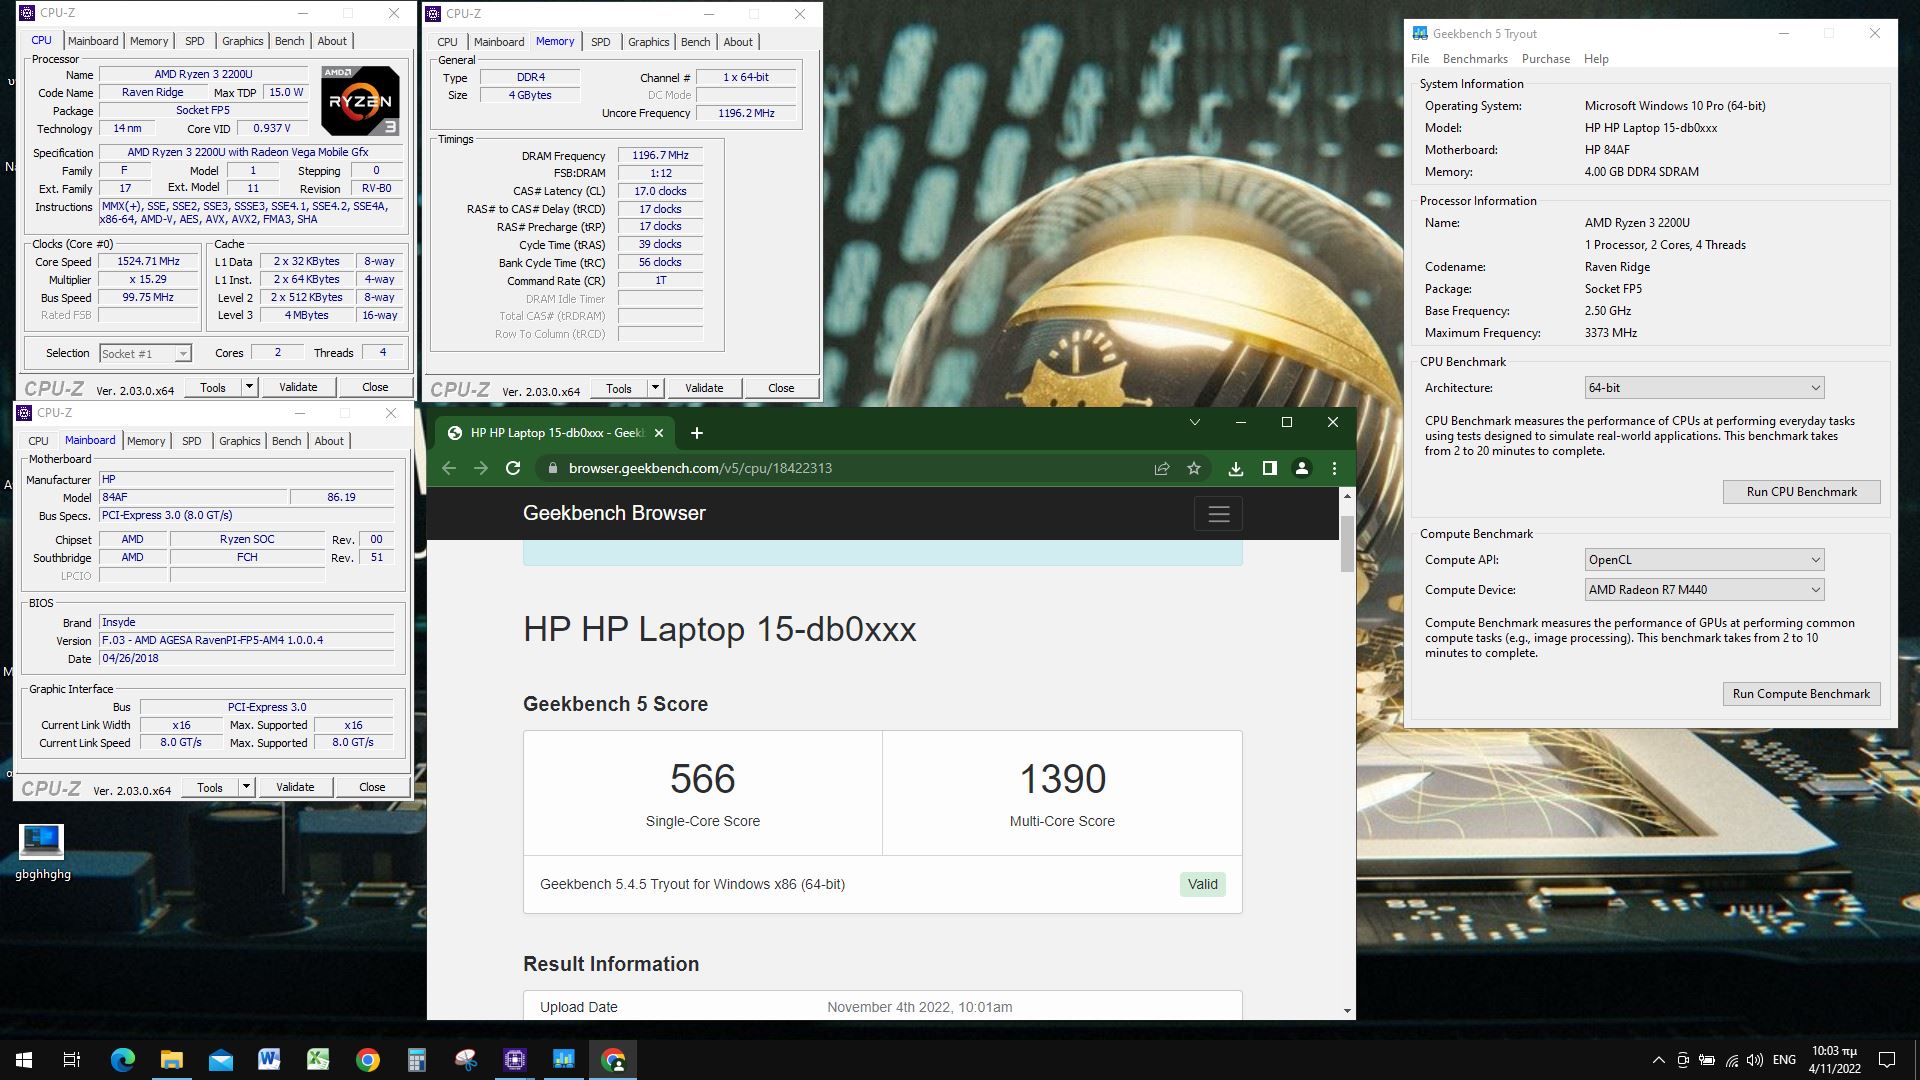Open Word from taskbar
1920x1080 pixels.
tap(269, 1060)
